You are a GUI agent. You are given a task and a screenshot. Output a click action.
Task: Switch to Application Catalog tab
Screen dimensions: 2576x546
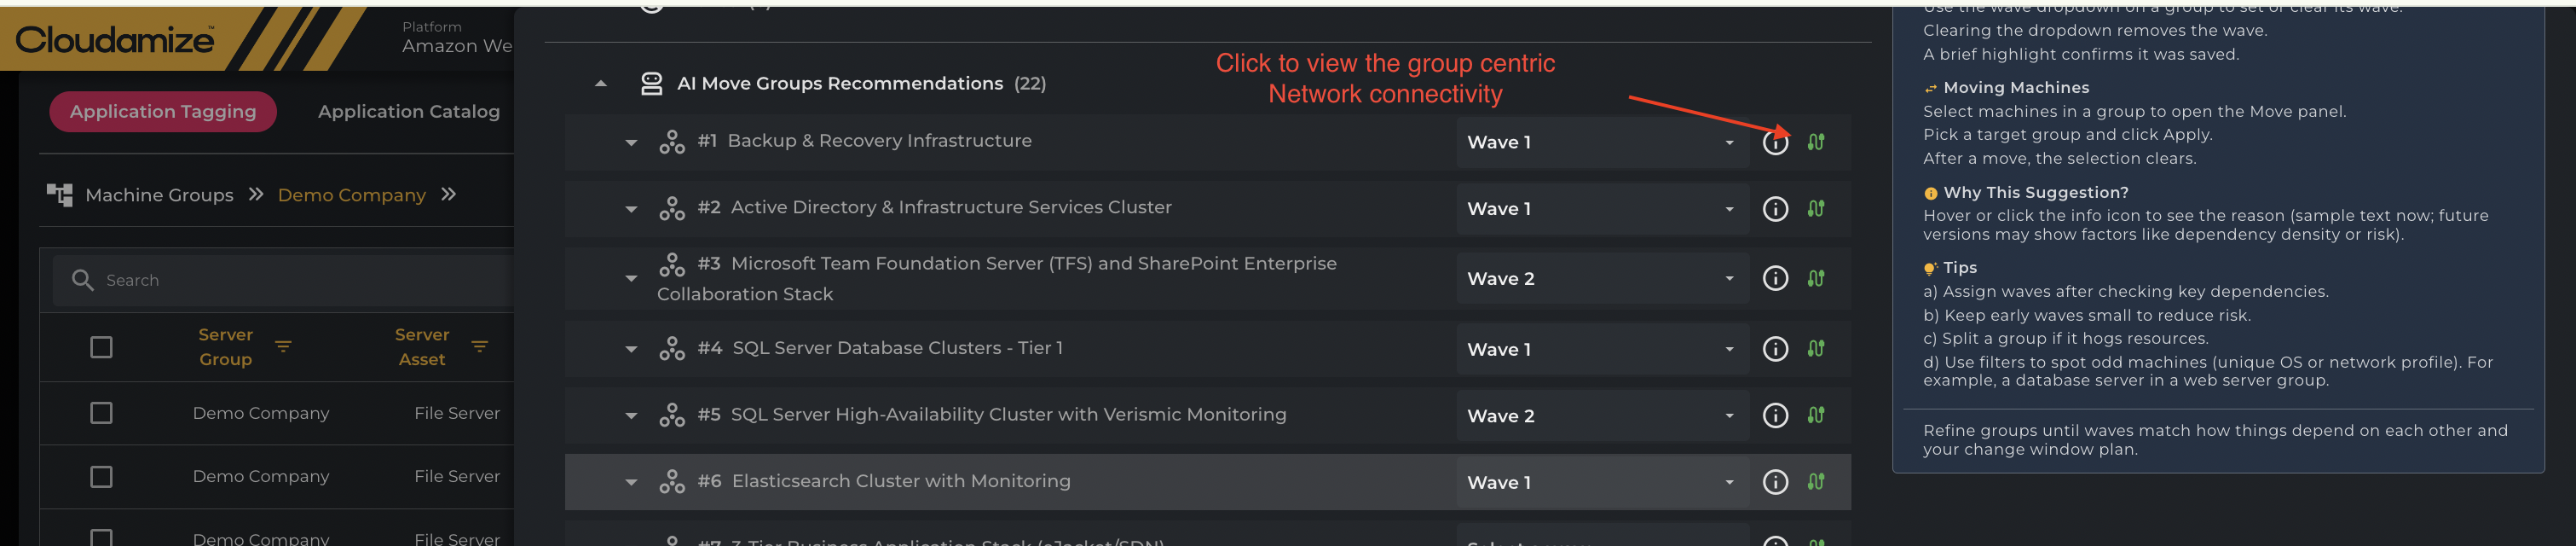408,112
